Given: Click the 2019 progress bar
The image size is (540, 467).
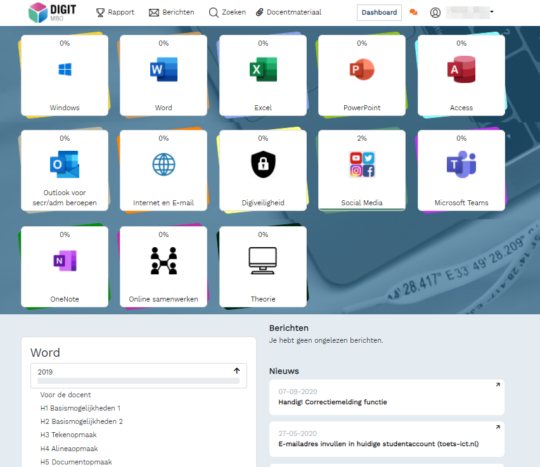Looking at the screenshot, I should (138, 381).
